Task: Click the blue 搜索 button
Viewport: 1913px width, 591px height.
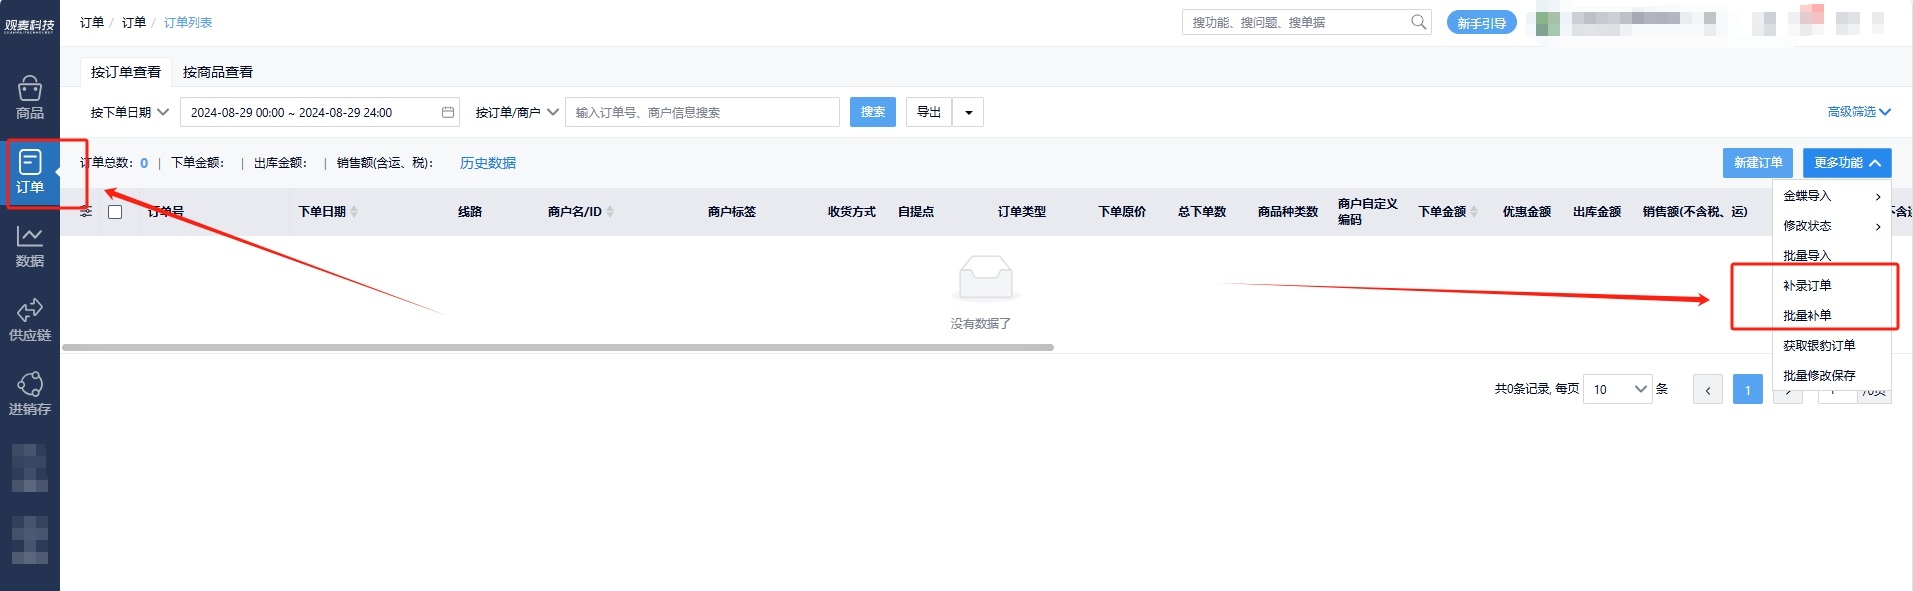Action: click(873, 112)
